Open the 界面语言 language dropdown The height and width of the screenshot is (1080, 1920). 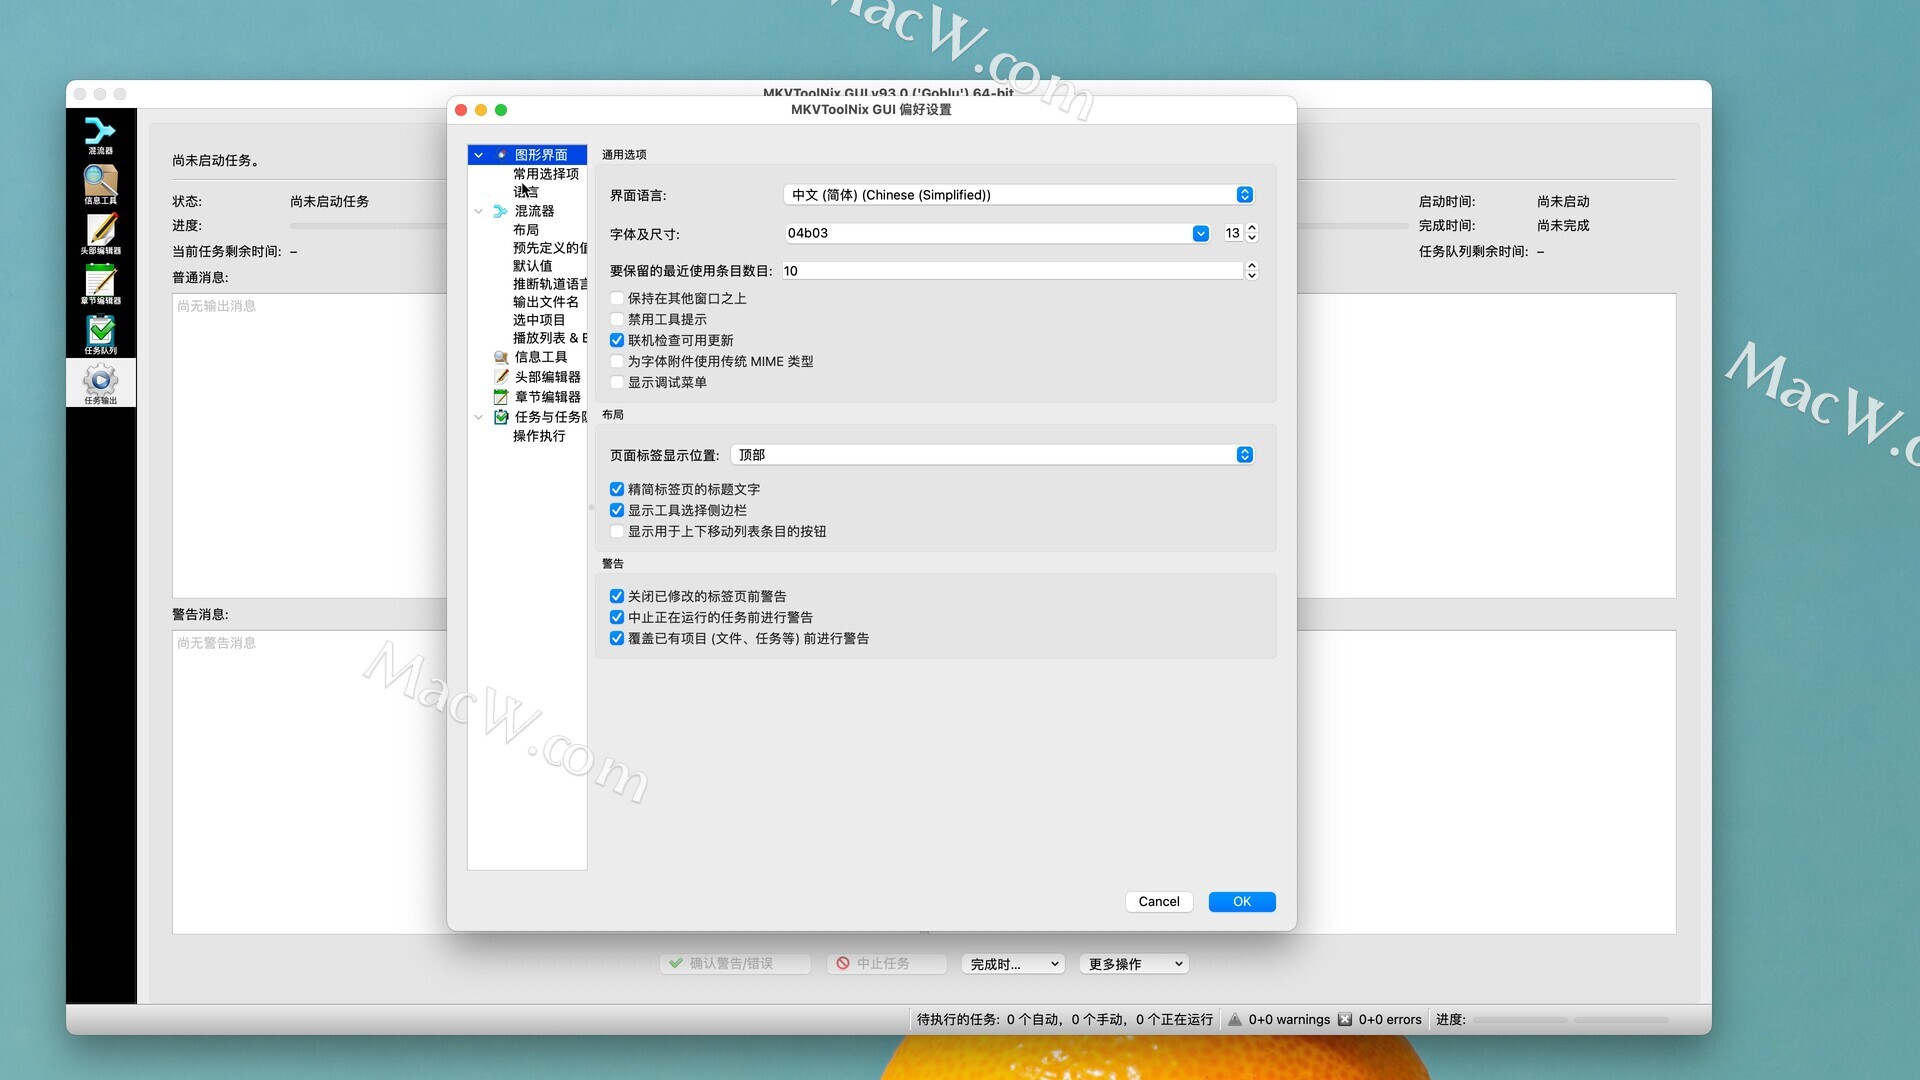pos(1019,195)
